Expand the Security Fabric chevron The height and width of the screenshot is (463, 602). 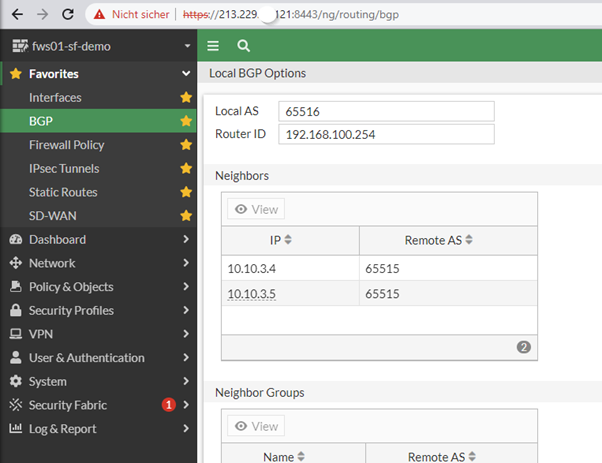tap(186, 405)
